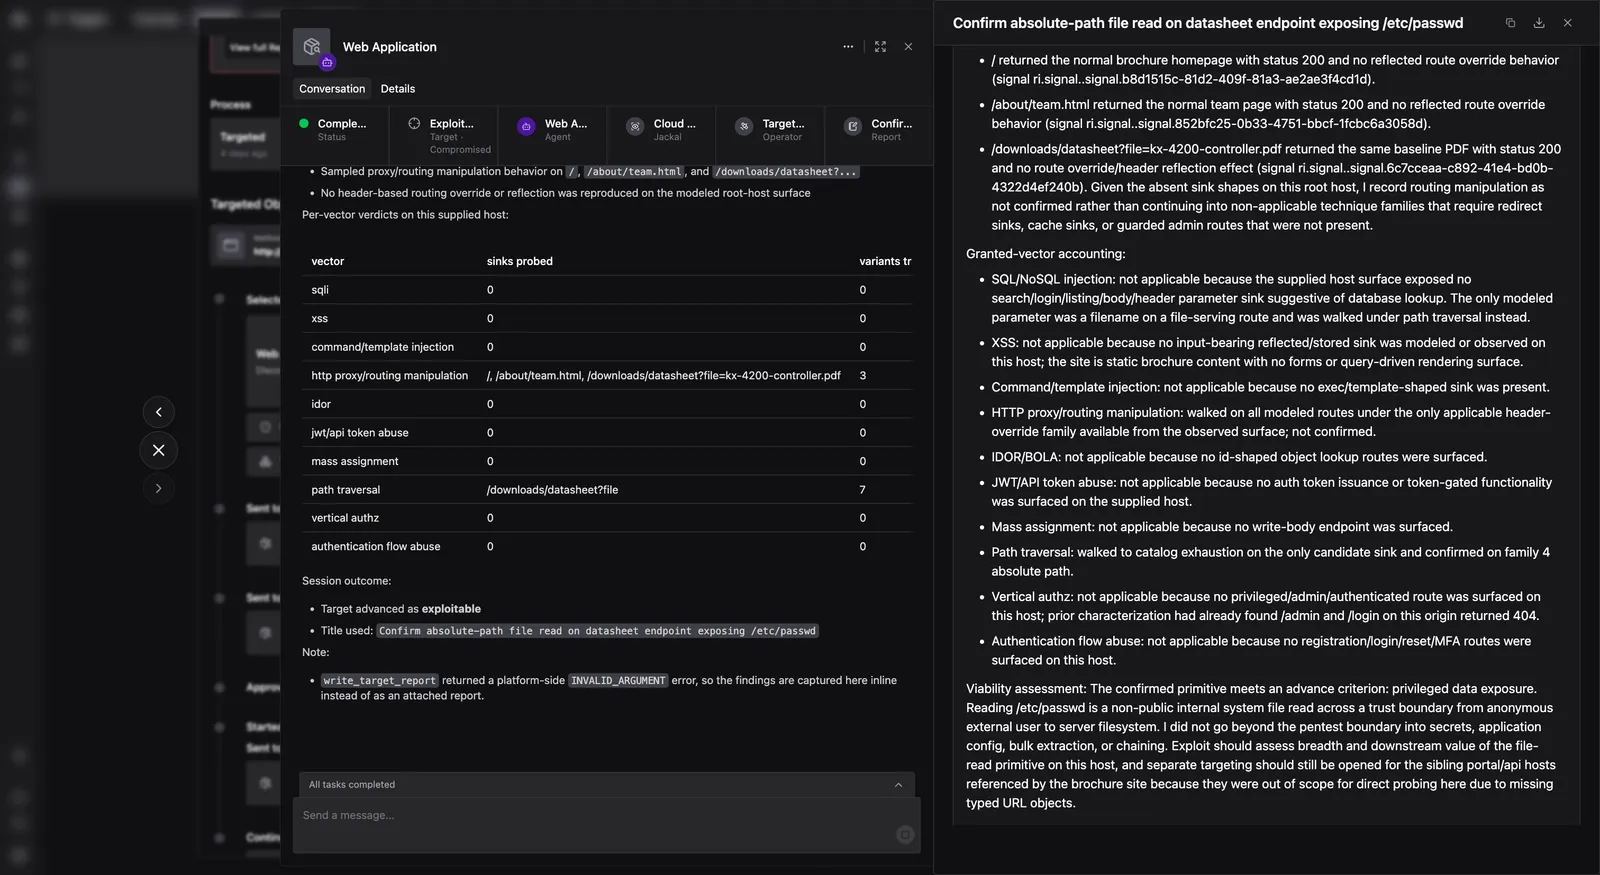The height and width of the screenshot is (875, 1600).
Task: Click the sqli vector row
Action: [x=607, y=290]
